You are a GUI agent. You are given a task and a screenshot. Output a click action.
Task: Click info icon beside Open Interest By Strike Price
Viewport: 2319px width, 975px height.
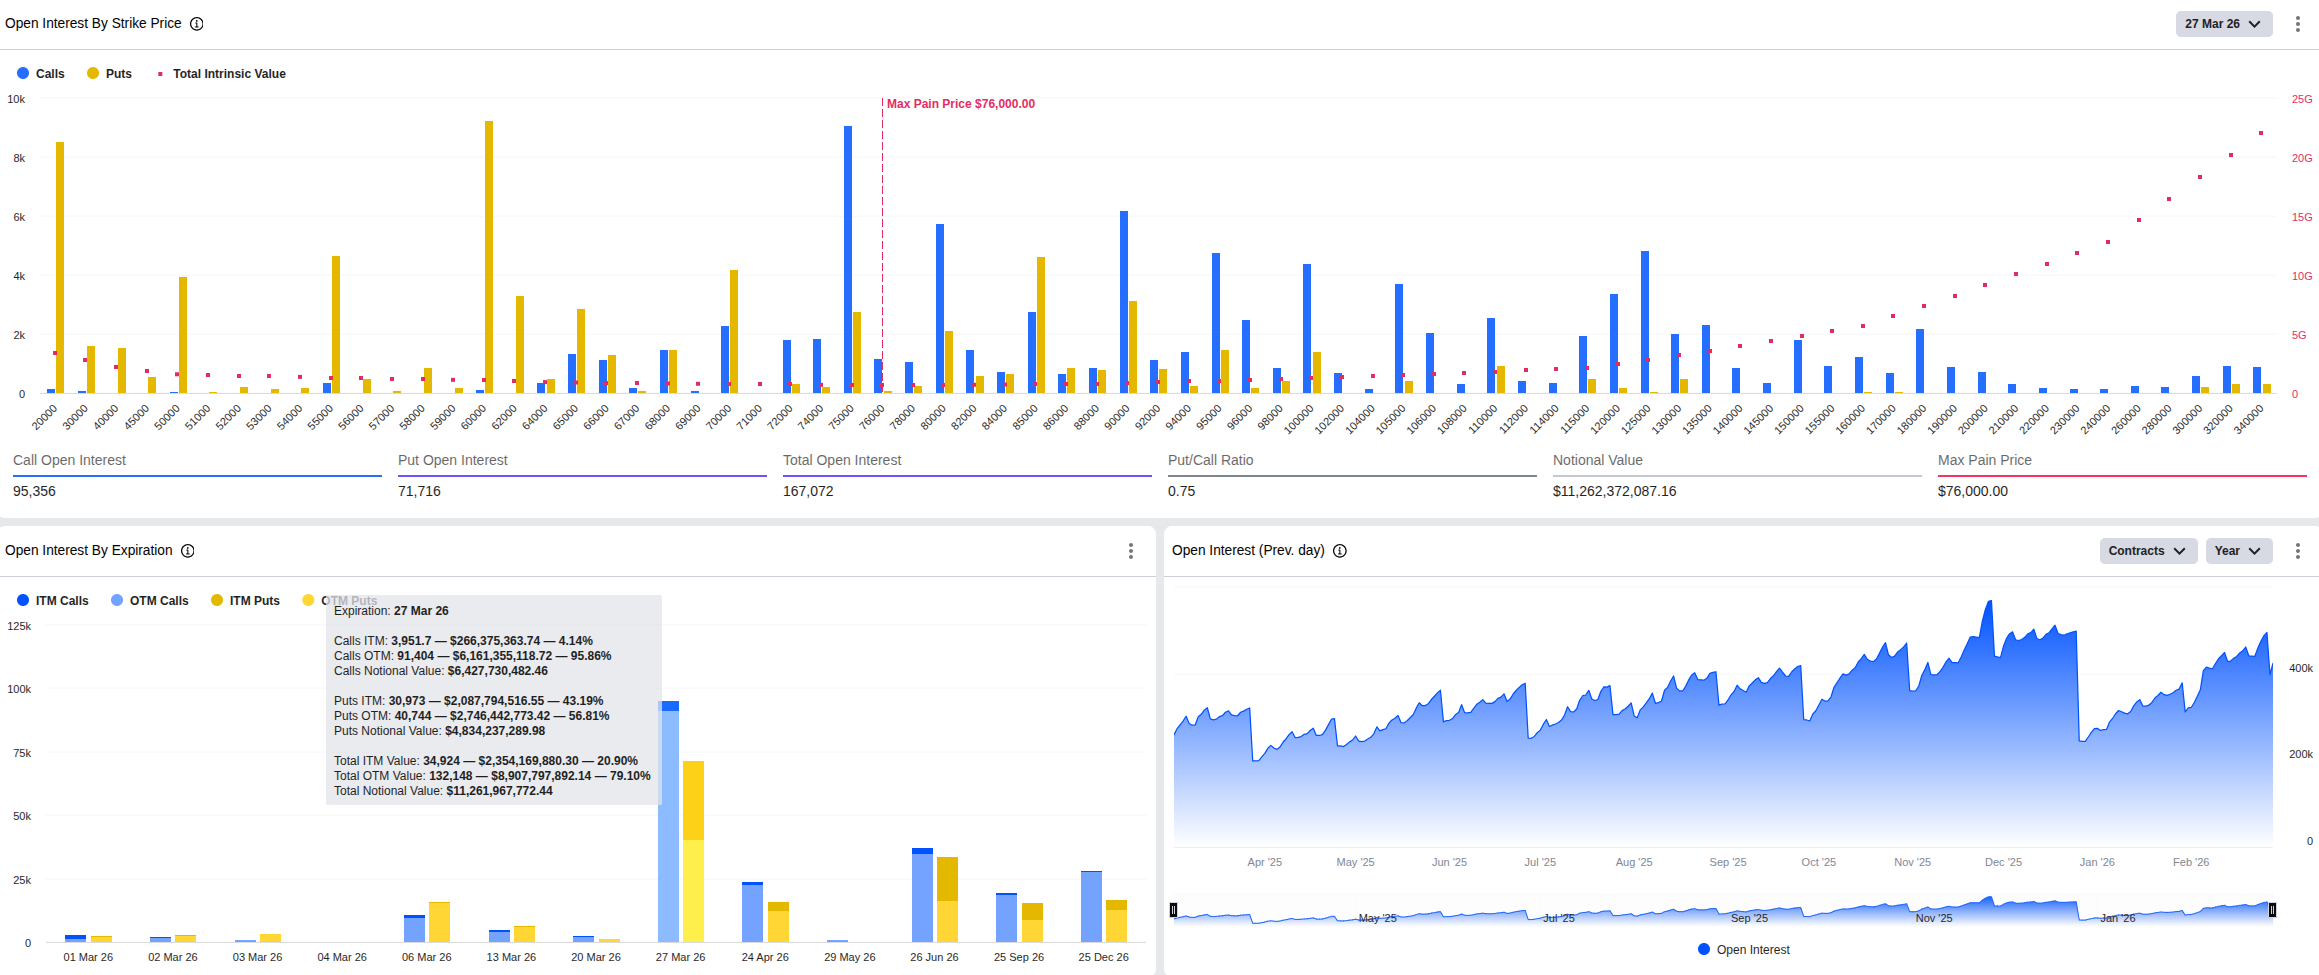point(197,24)
